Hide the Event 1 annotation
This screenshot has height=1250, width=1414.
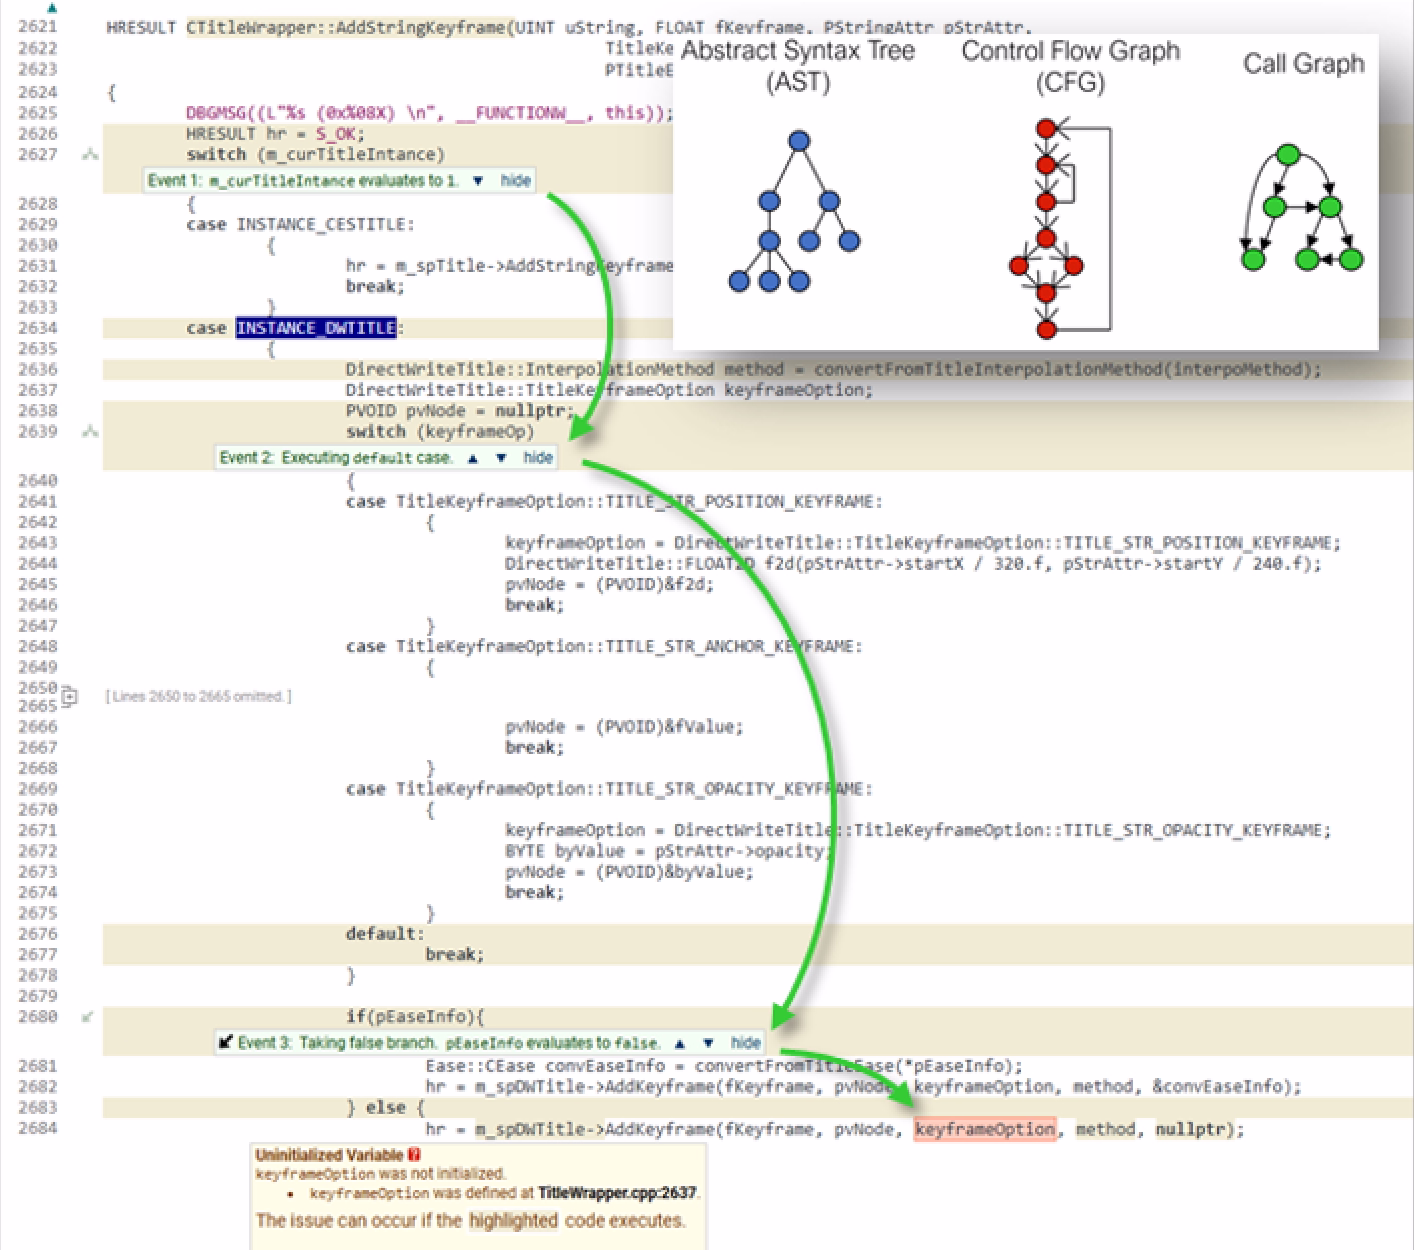point(515,181)
